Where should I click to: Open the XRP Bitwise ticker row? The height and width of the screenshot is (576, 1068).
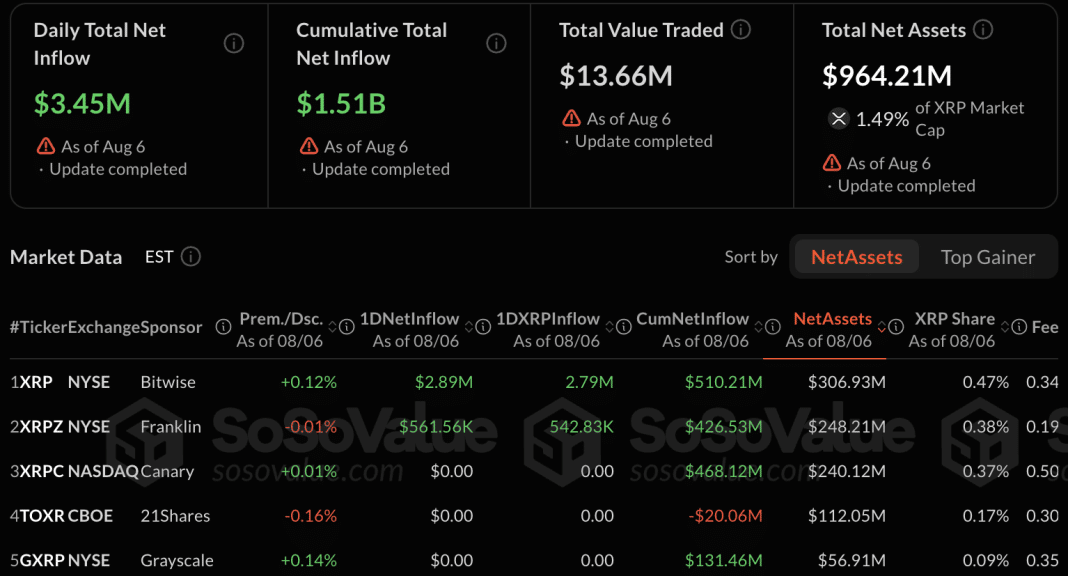click(x=534, y=382)
